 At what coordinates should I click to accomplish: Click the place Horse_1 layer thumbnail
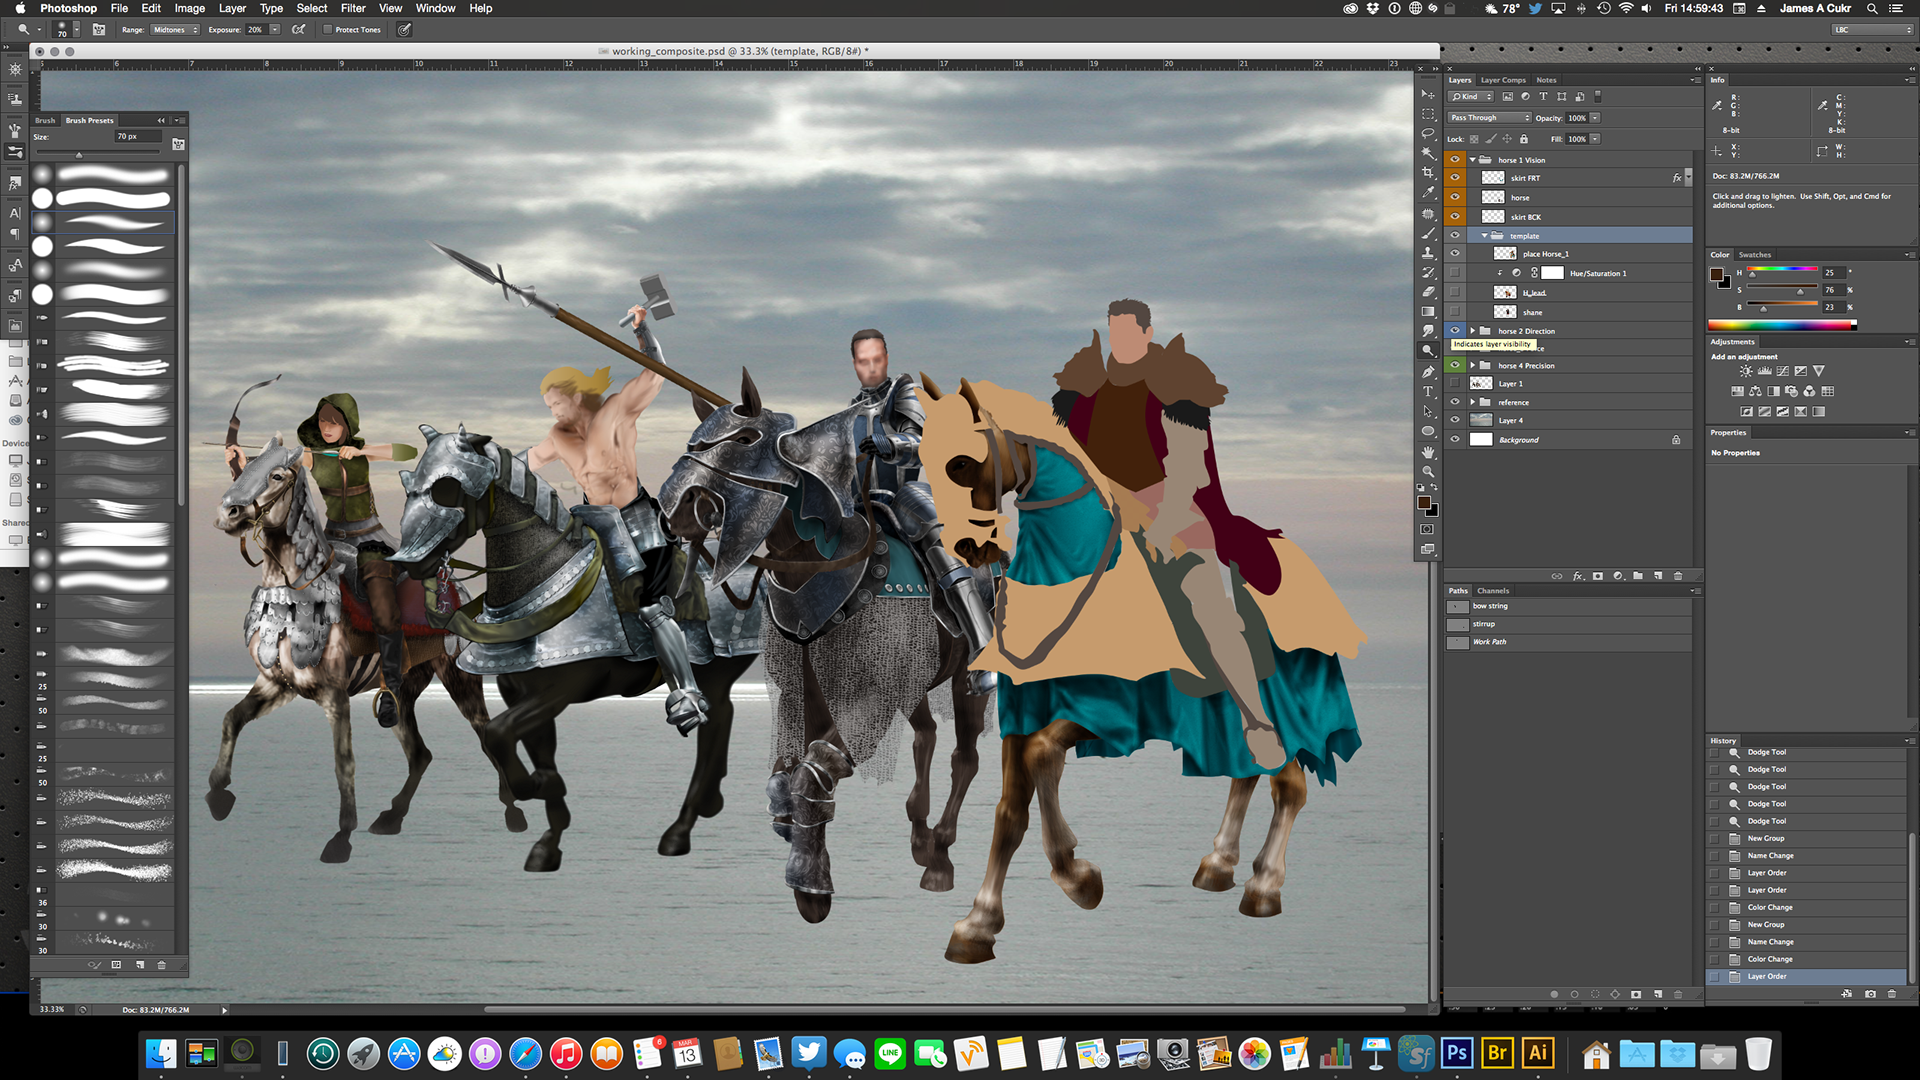click(x=1505, y=254)
